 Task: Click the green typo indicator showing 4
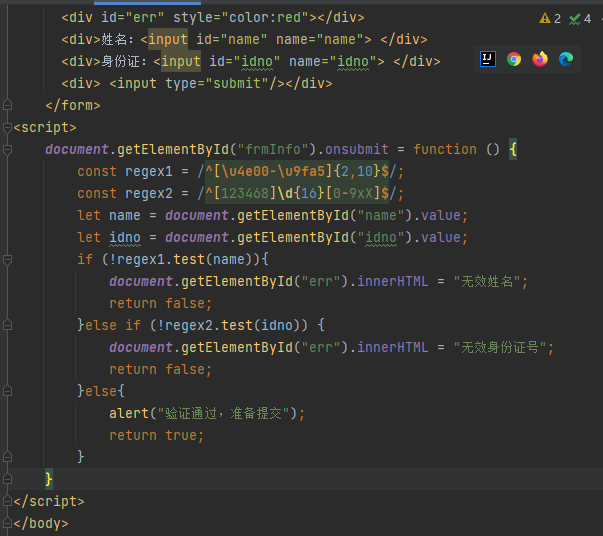(580, 18)
